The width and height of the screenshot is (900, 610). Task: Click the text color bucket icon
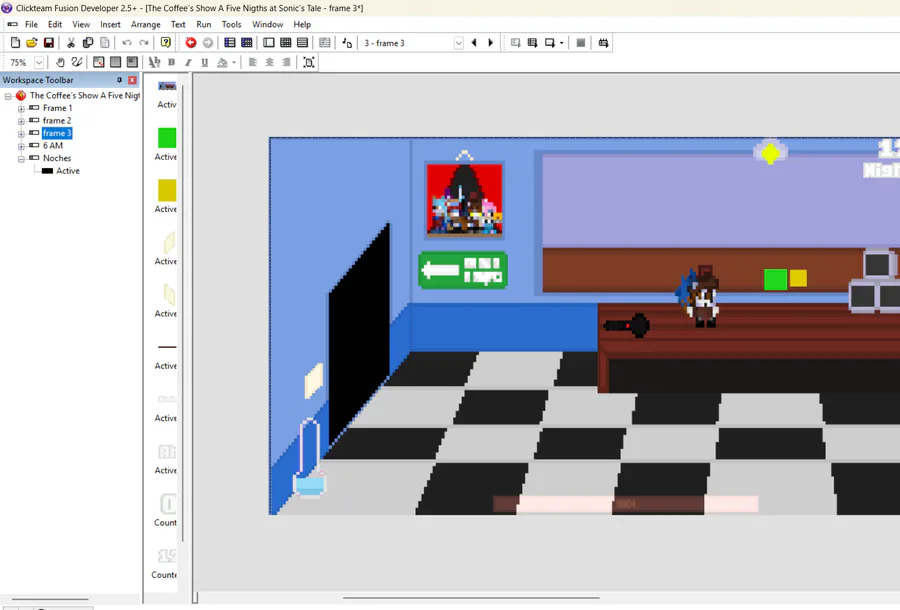pyautogui.click(x=222, y=62)
